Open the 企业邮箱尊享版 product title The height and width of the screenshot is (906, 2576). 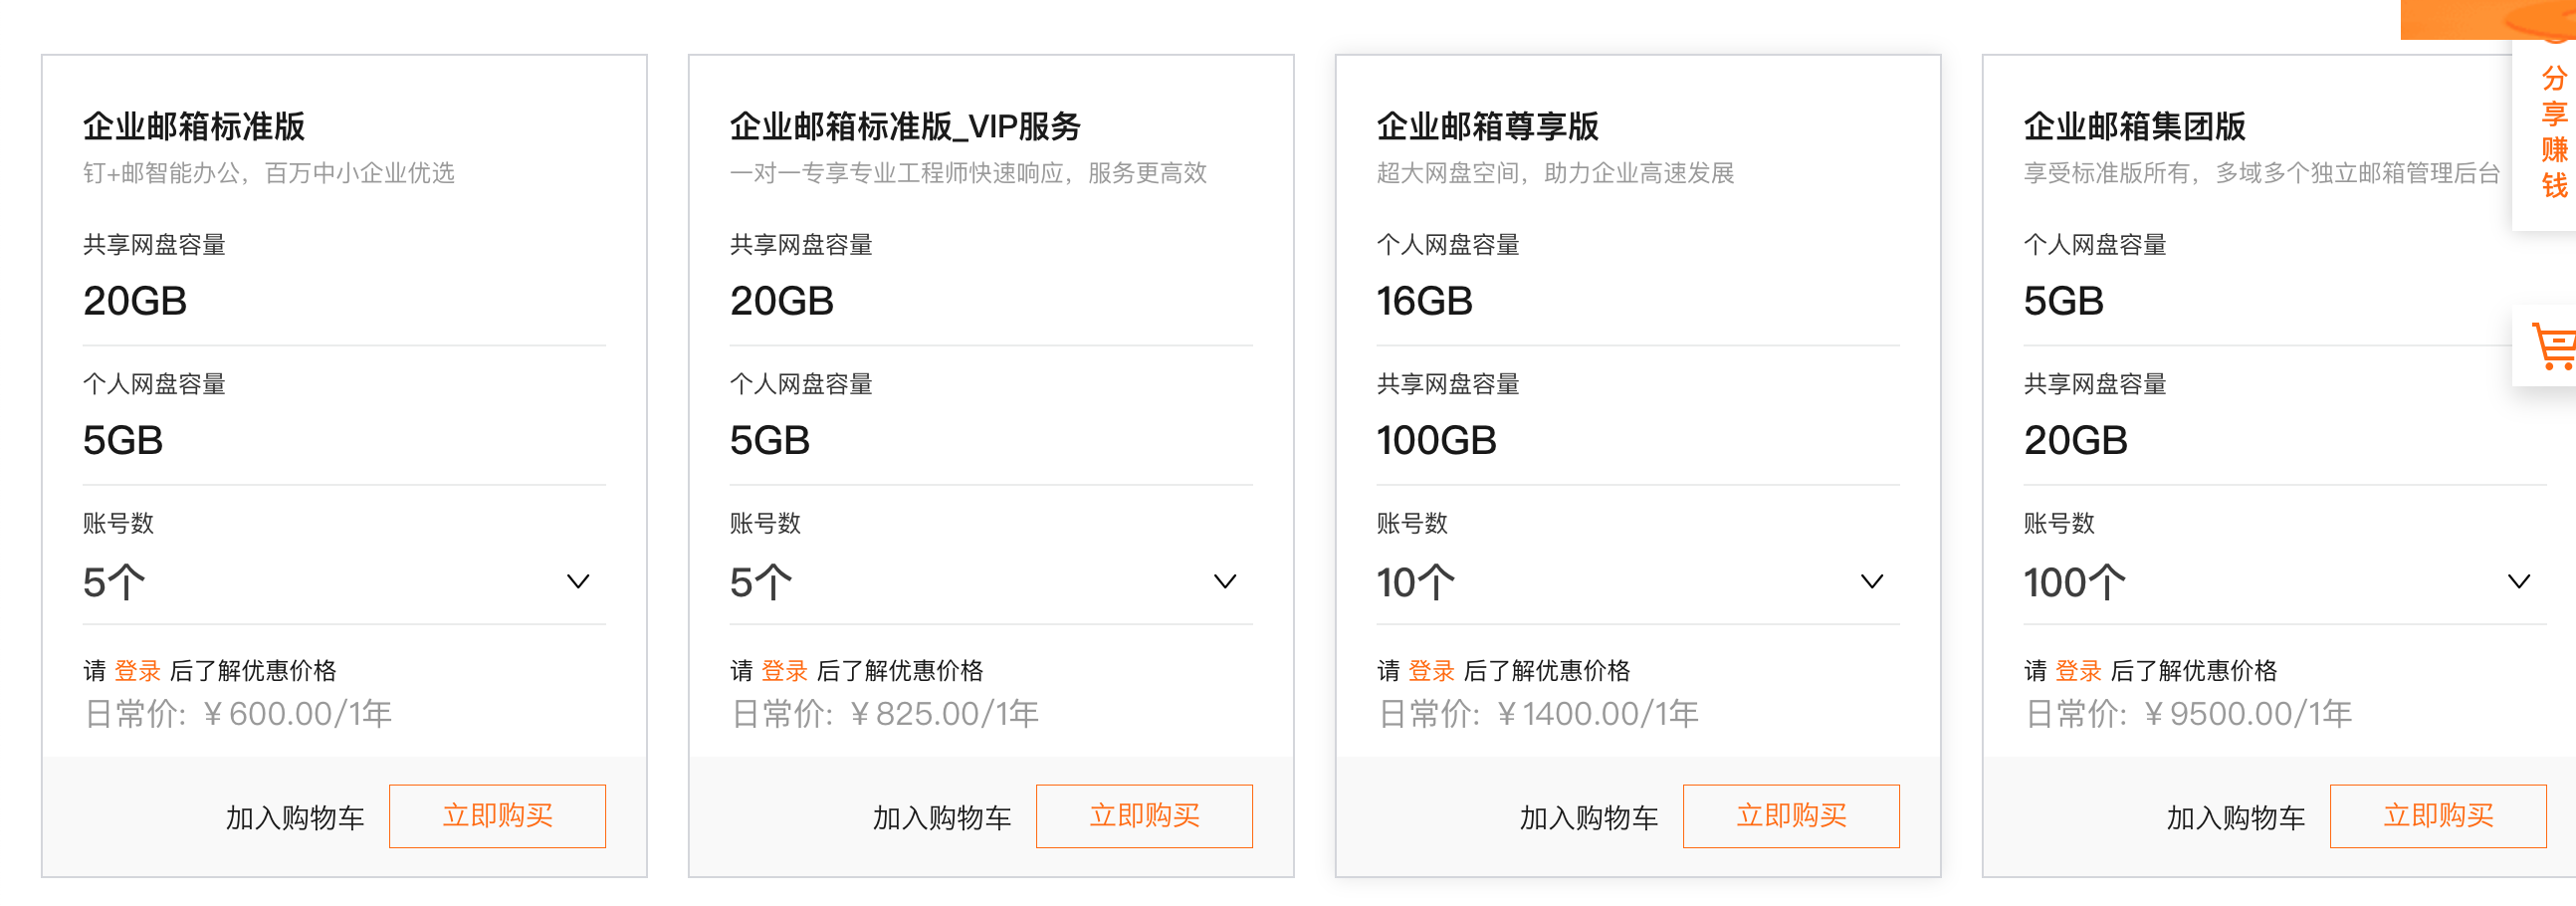pyautogui.click(x=1488, y=127)
